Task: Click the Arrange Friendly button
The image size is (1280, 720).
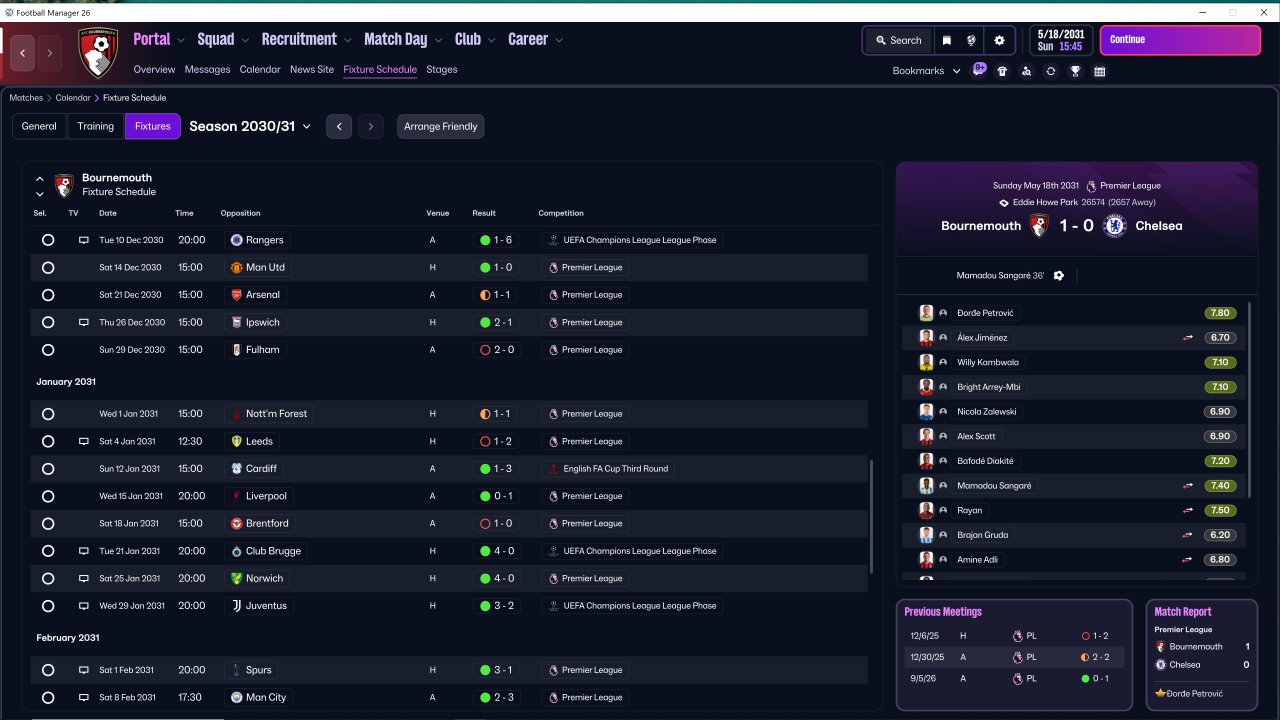Action: [441, 127]
